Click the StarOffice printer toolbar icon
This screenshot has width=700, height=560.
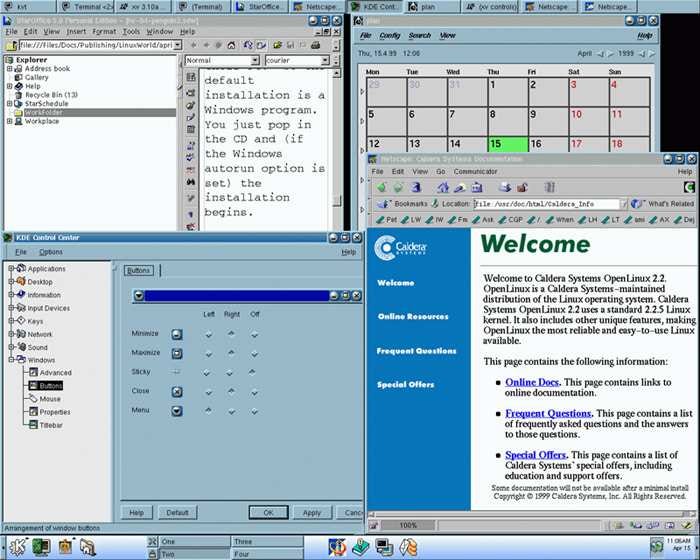coord(316,45)
